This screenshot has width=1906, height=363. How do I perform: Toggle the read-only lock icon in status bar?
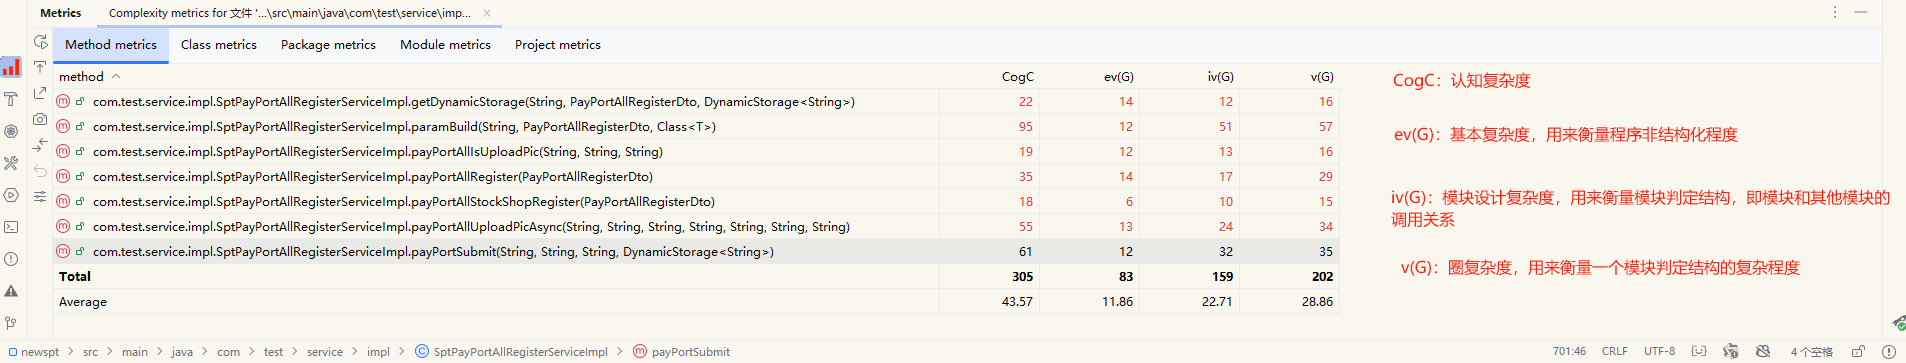[1858, 352]
